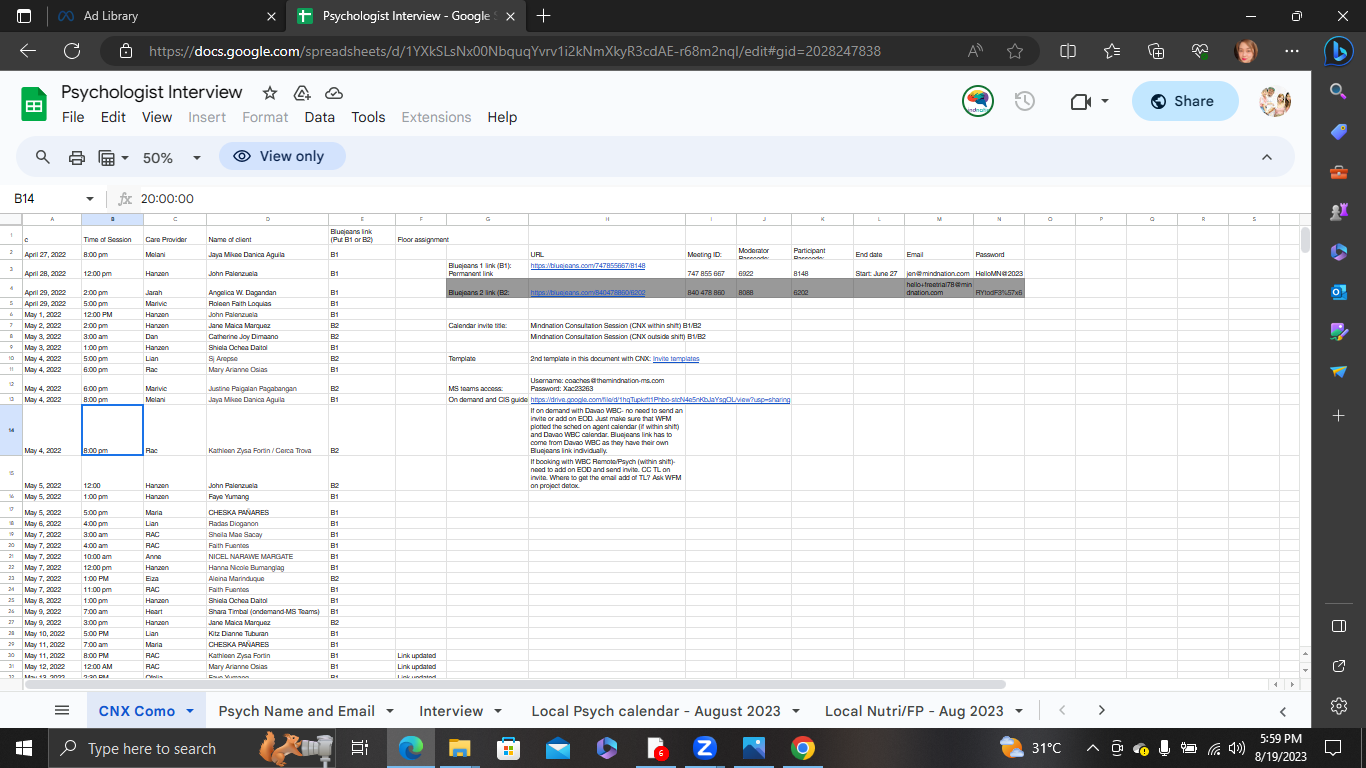Screen dimensions: 1366x768
Task: Open File Explorer from the taskbar
Action: (x=459, y=747)
